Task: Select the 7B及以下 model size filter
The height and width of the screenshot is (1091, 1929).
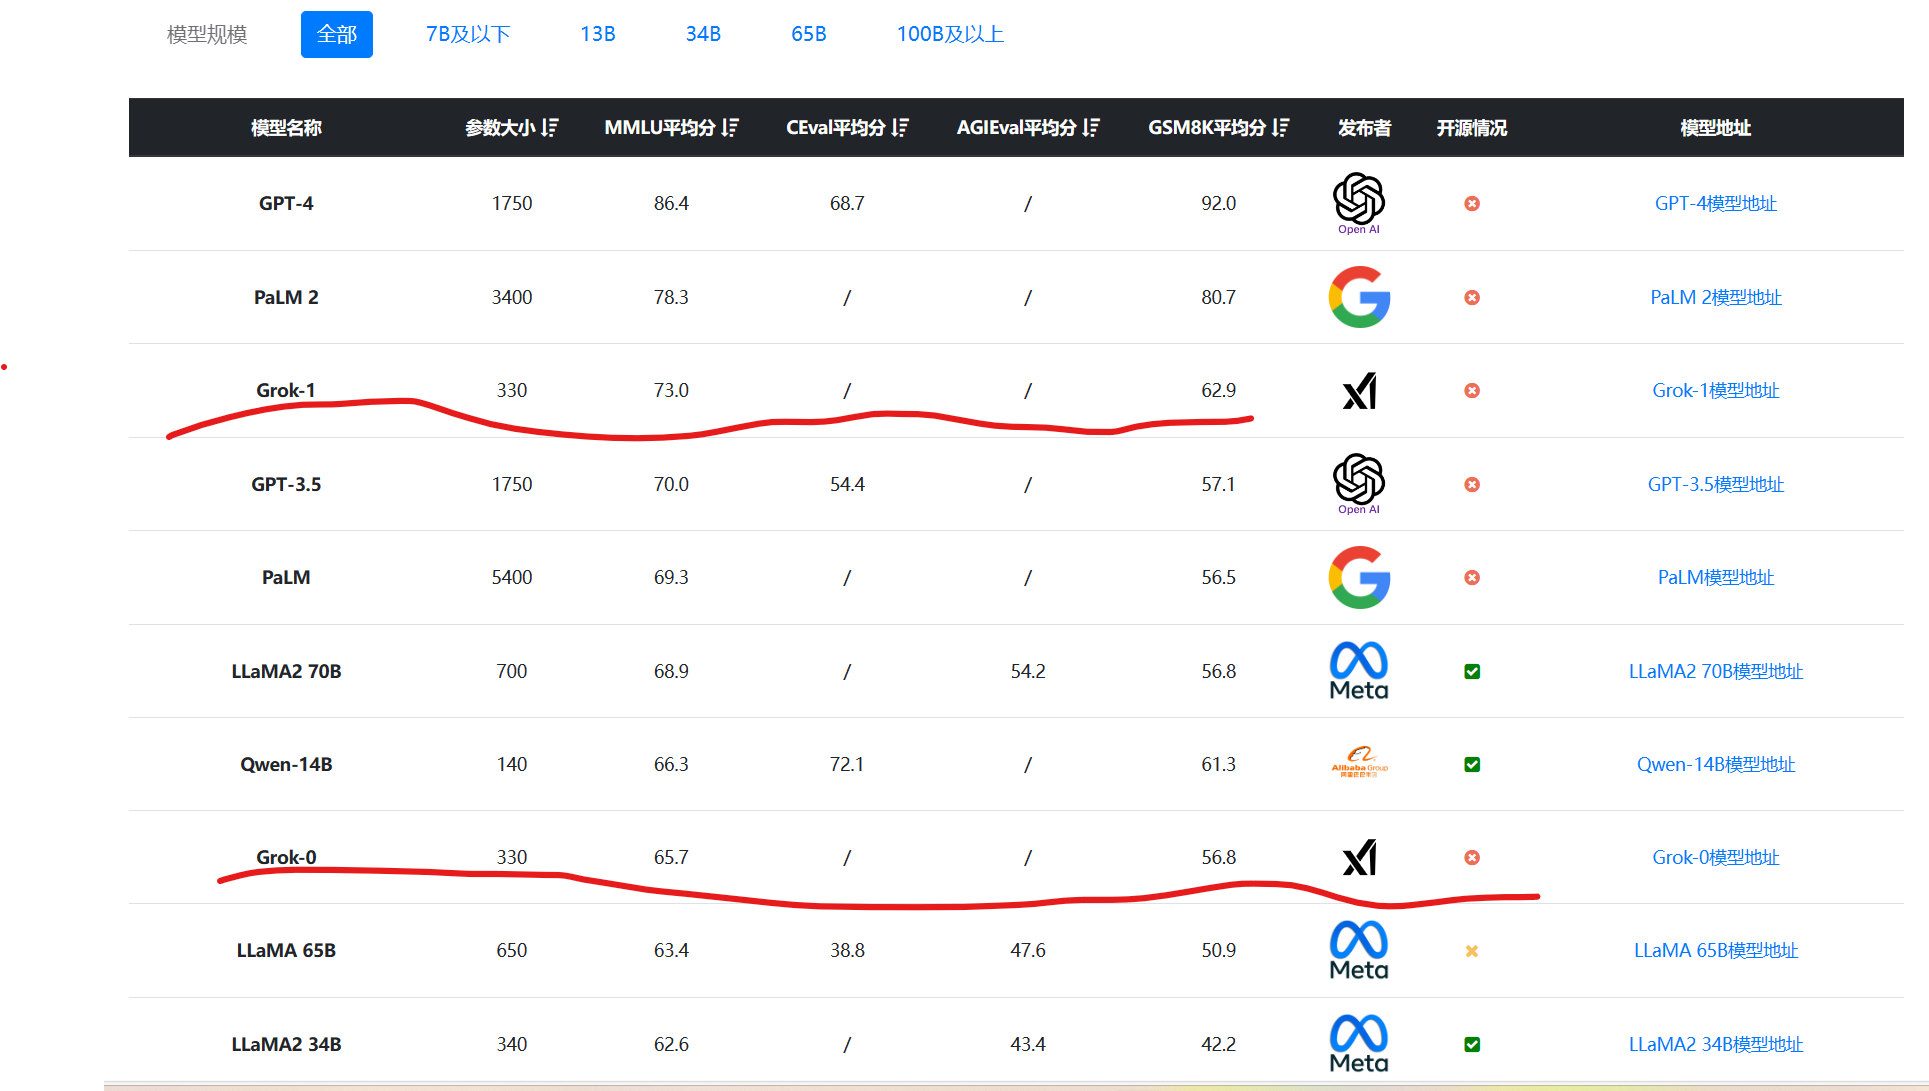Action: [468, 34]
